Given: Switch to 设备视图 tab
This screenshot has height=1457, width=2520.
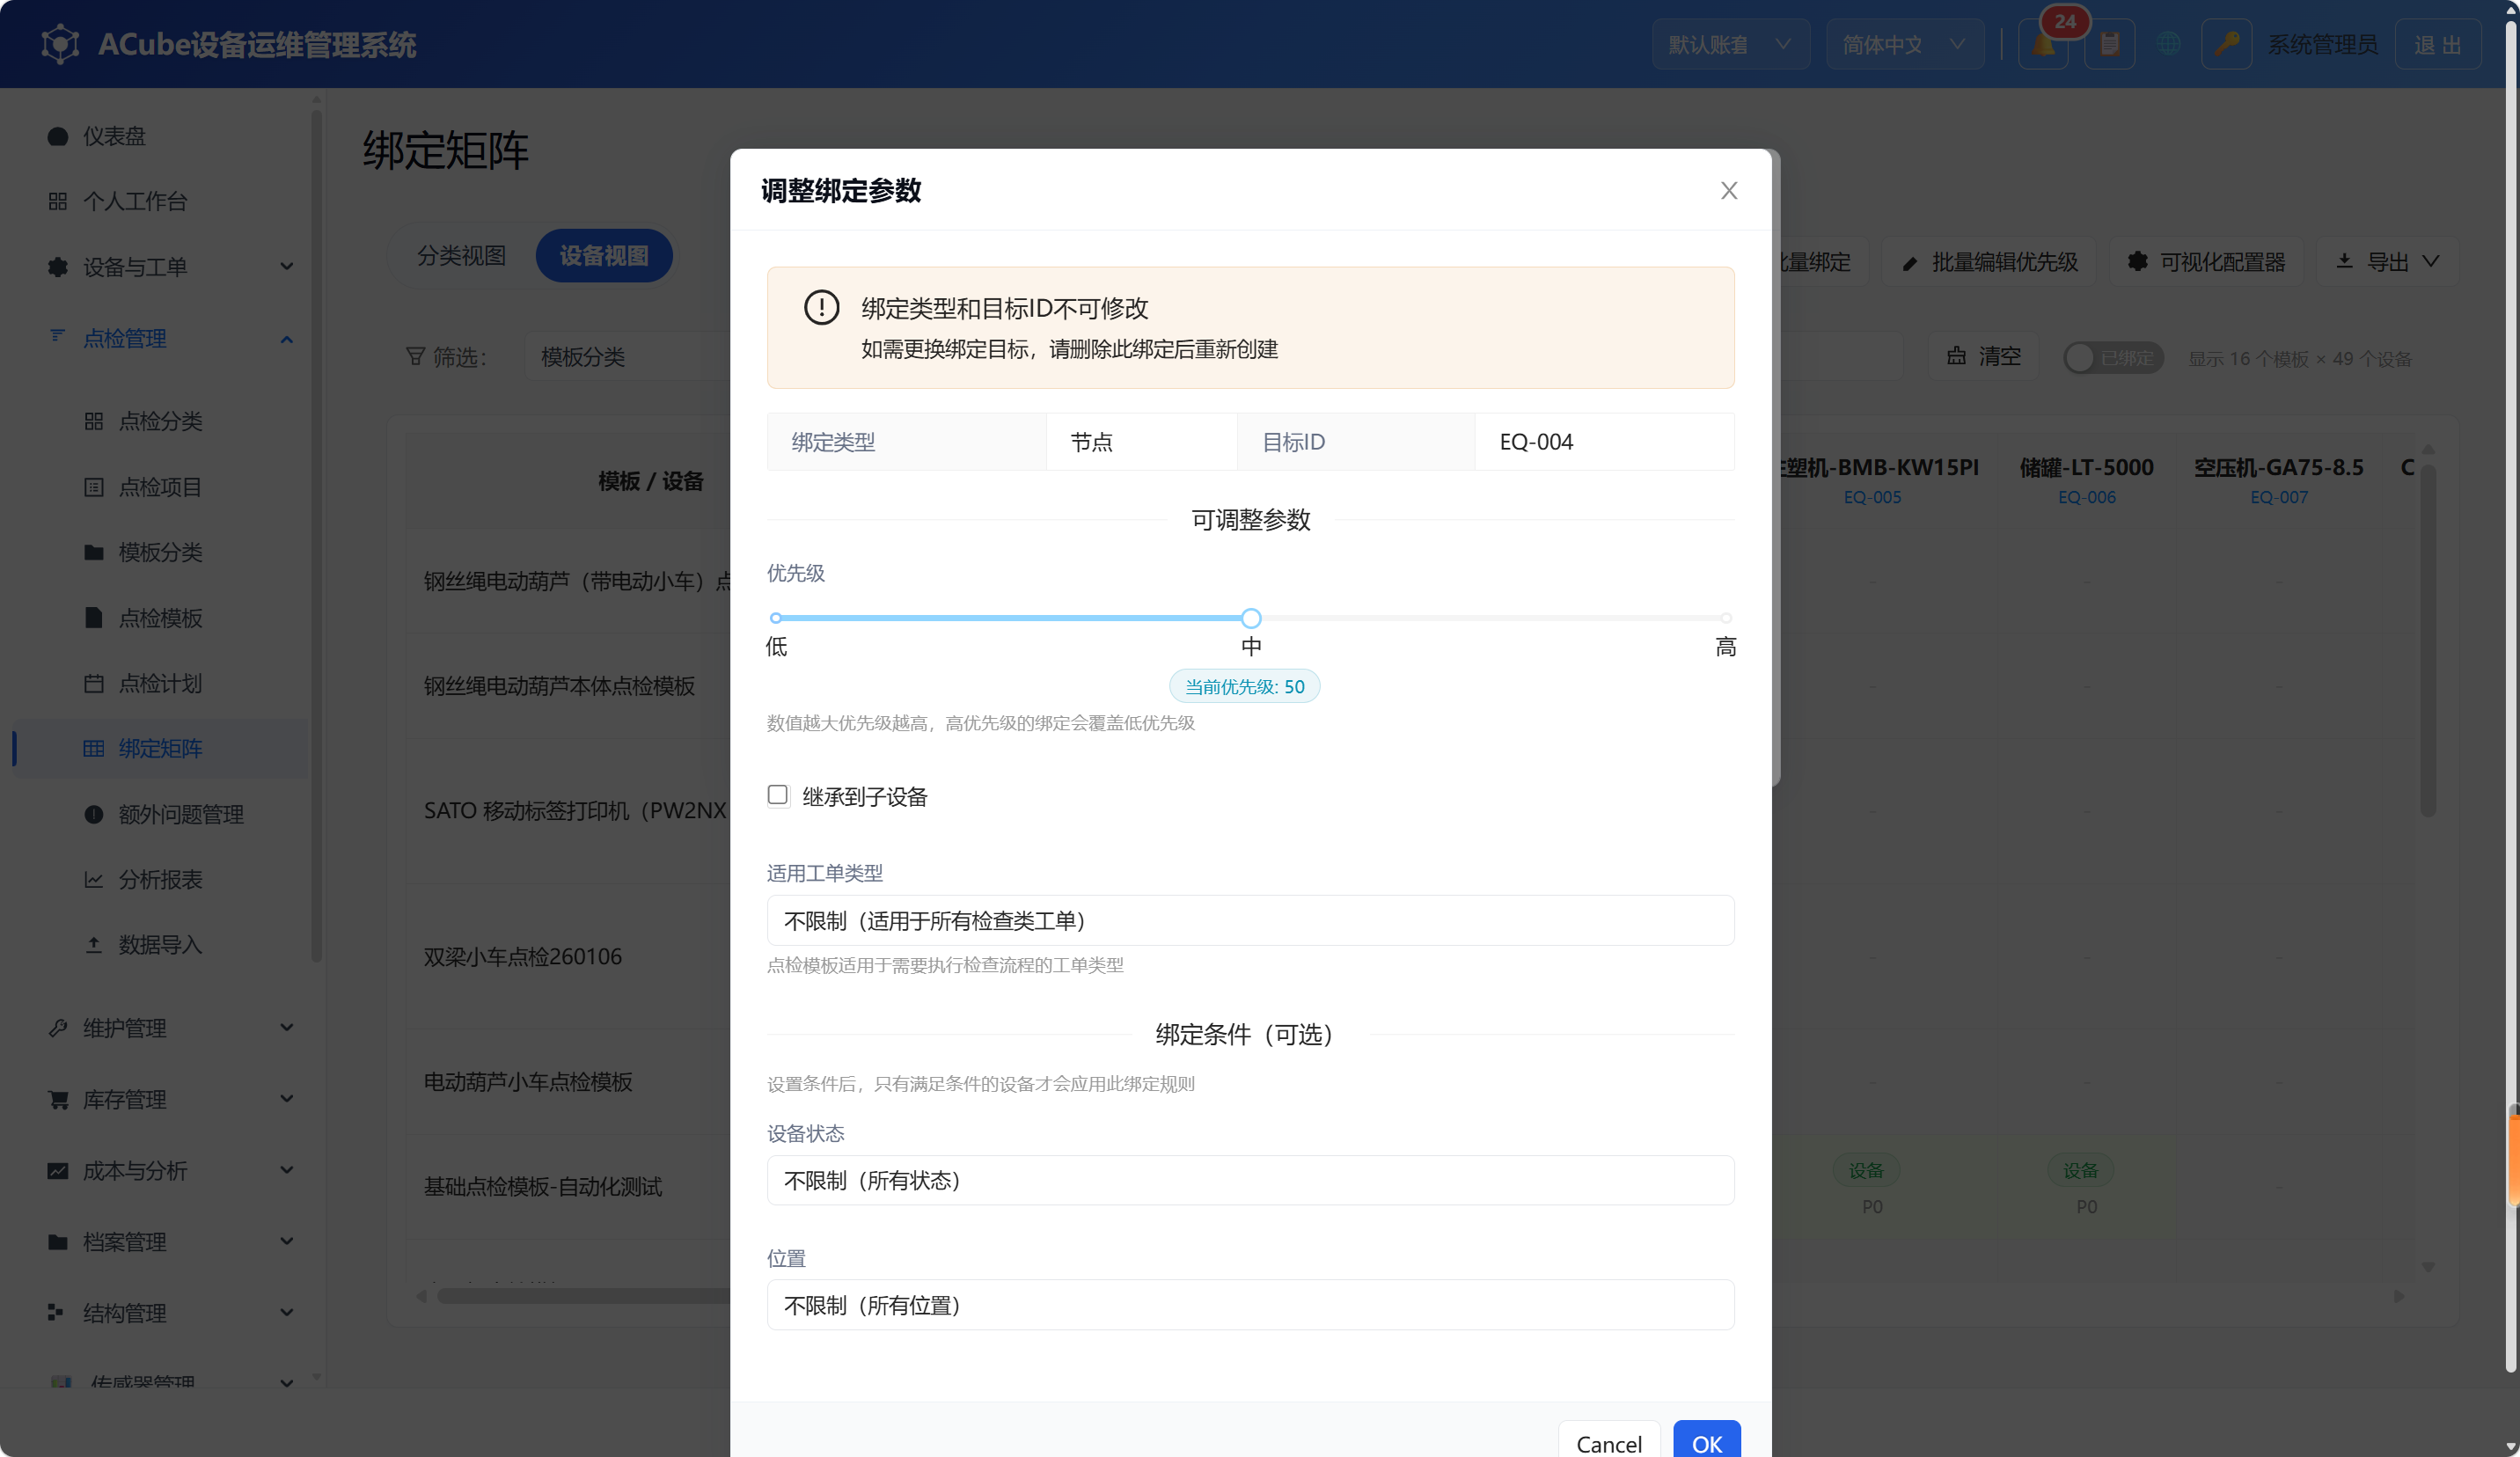Looking at the screenshot, I should 604,256.
